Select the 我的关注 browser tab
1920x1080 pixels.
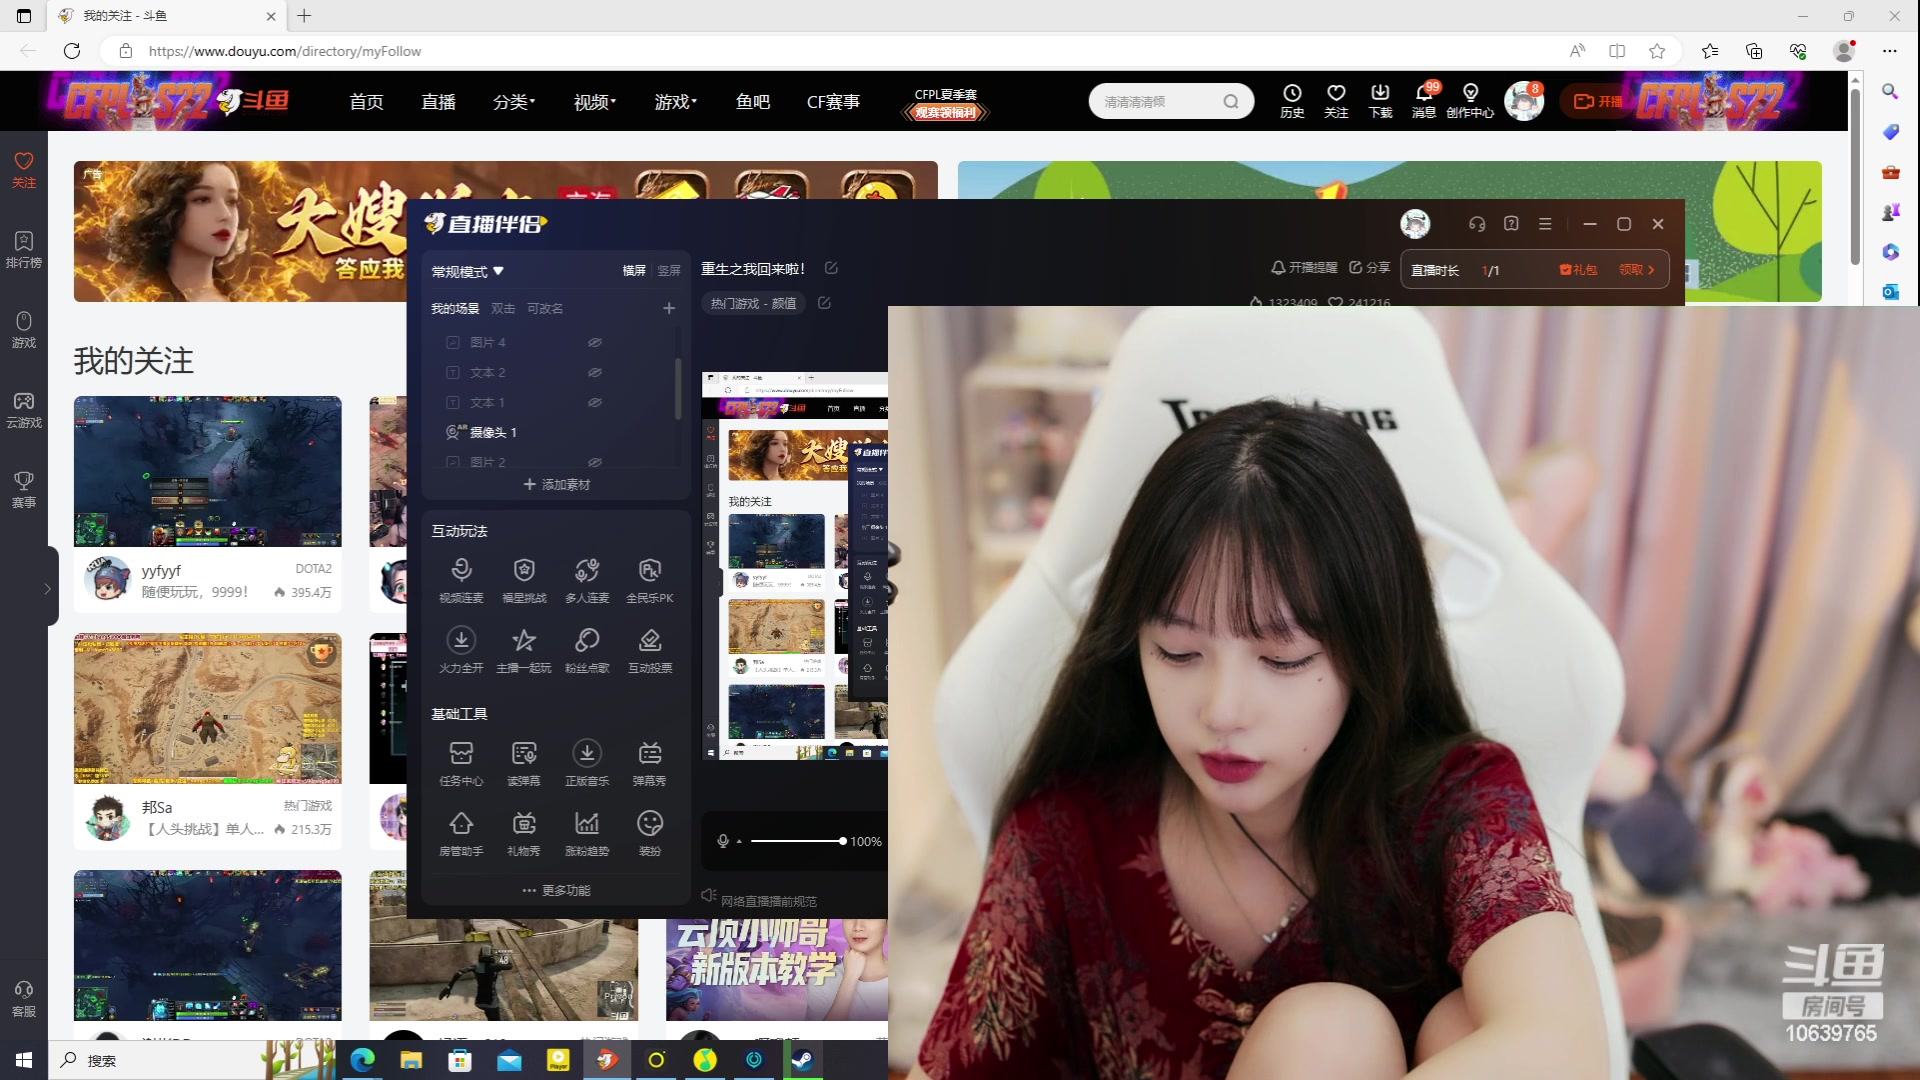pyautogui.click(x=167, y=16)
